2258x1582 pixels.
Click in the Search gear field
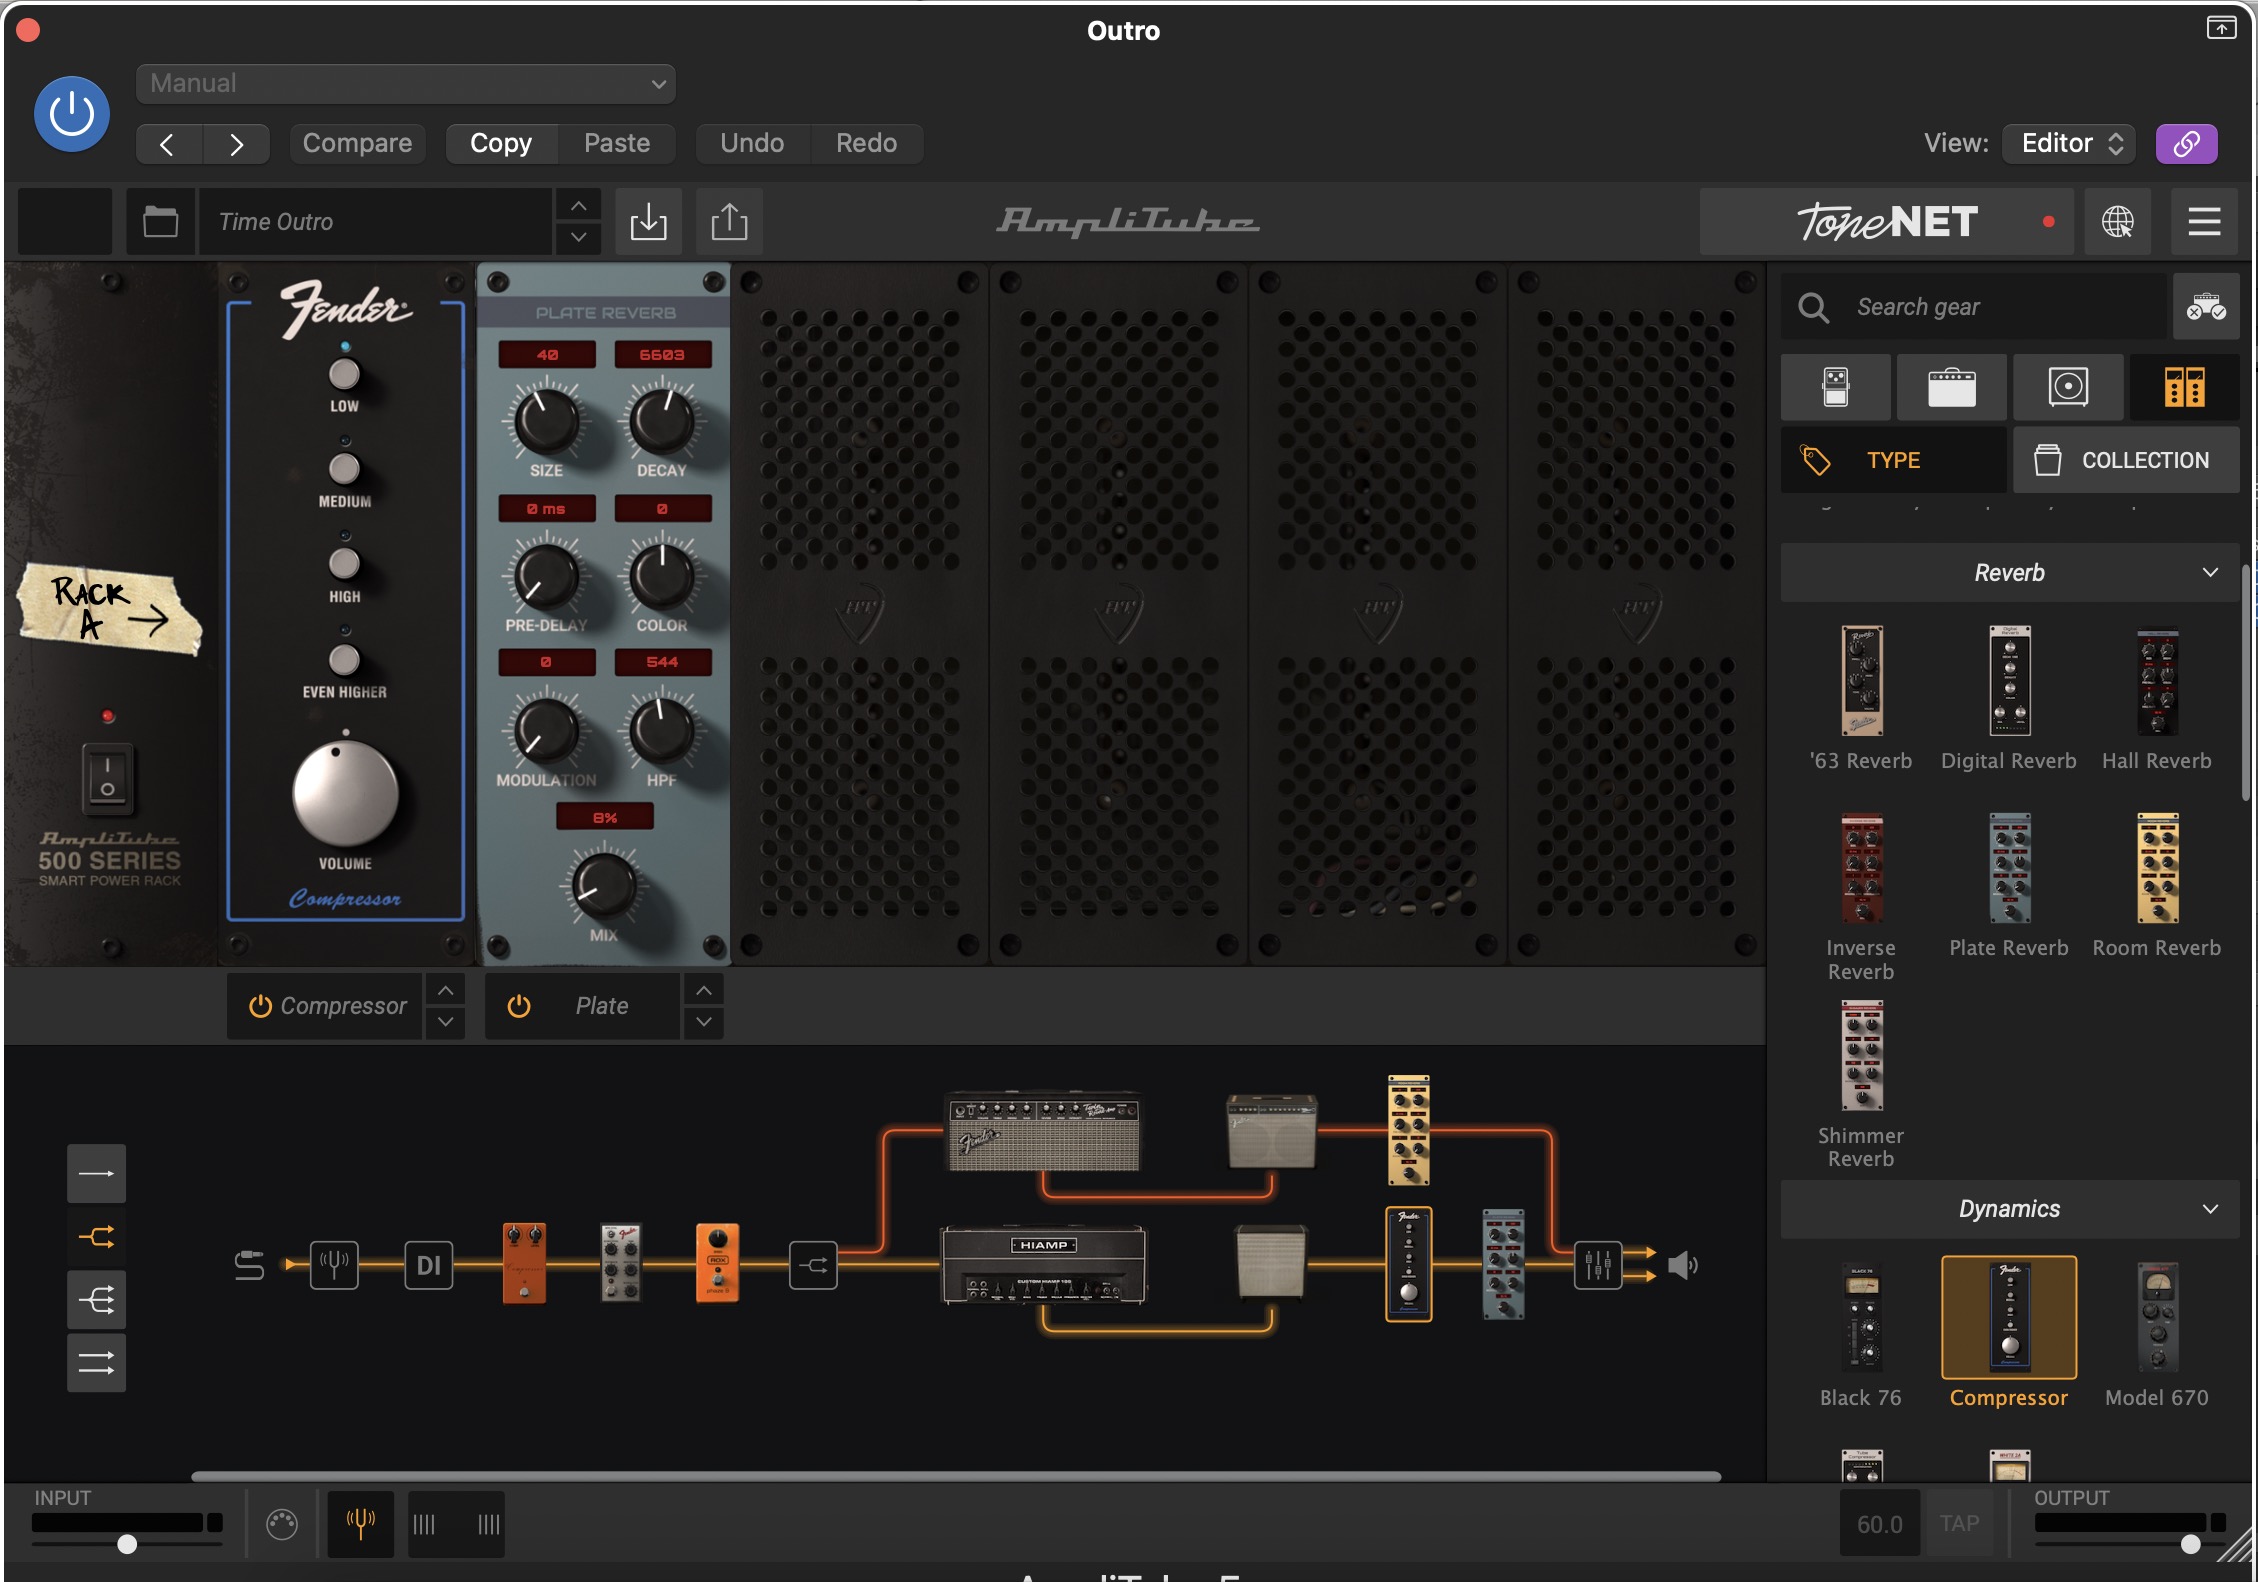(x=1974, y=307)
